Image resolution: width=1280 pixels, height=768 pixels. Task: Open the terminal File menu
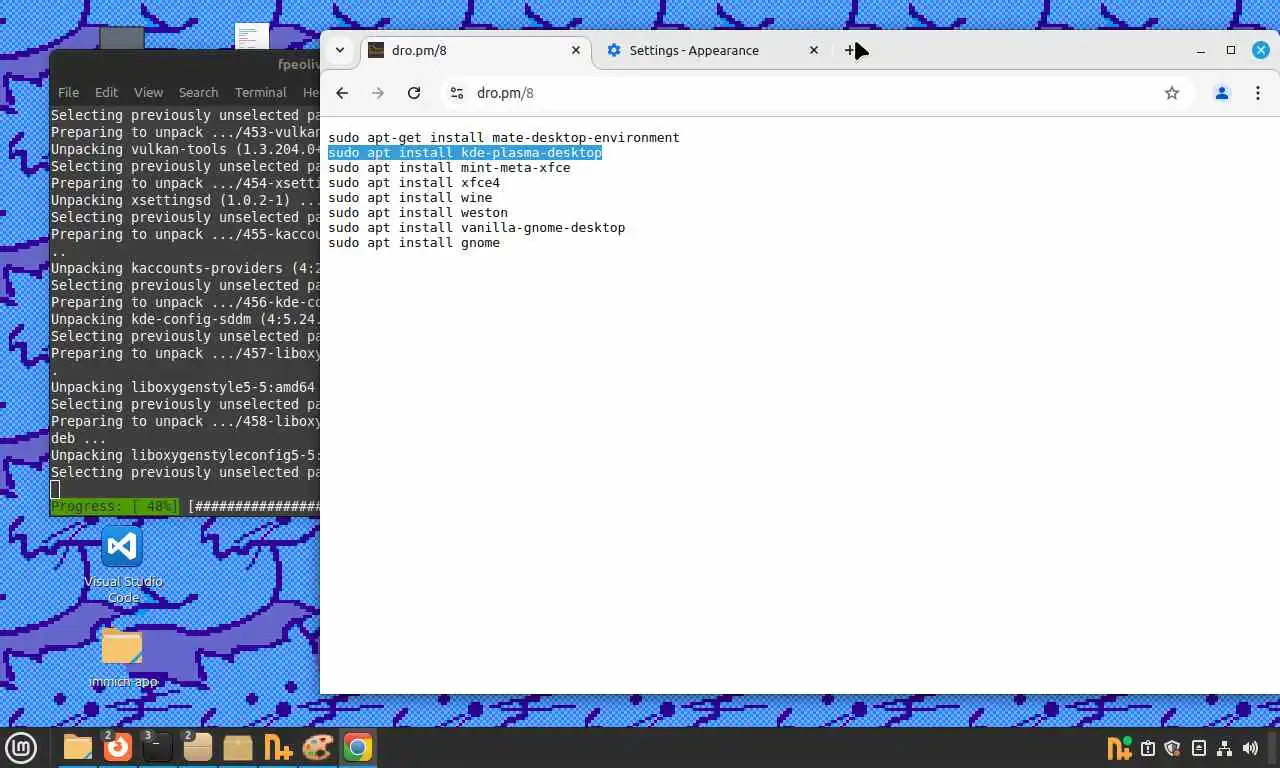pos(68,92)
